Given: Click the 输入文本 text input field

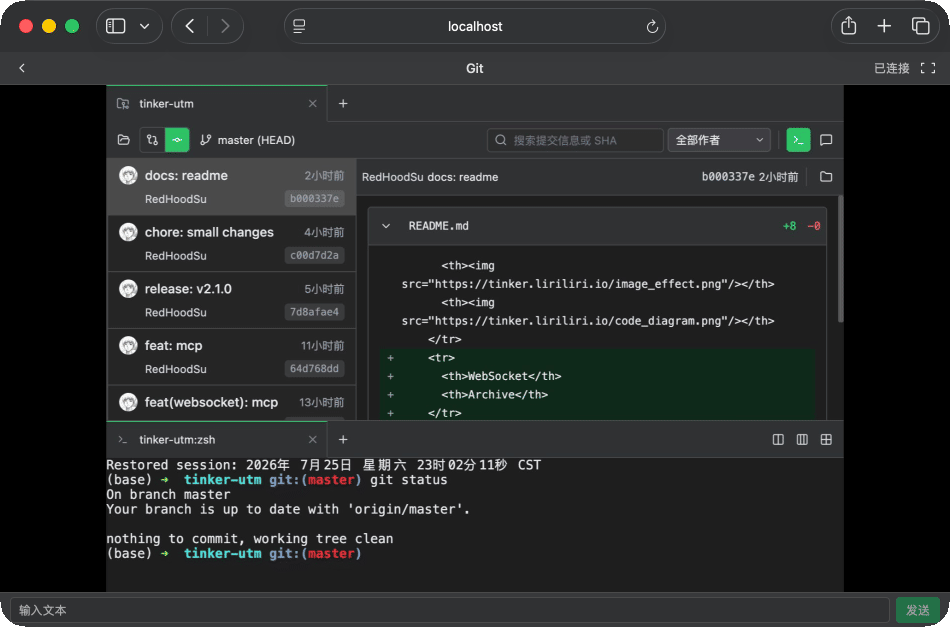Looking at the screenshot, I should coord(450,610).
